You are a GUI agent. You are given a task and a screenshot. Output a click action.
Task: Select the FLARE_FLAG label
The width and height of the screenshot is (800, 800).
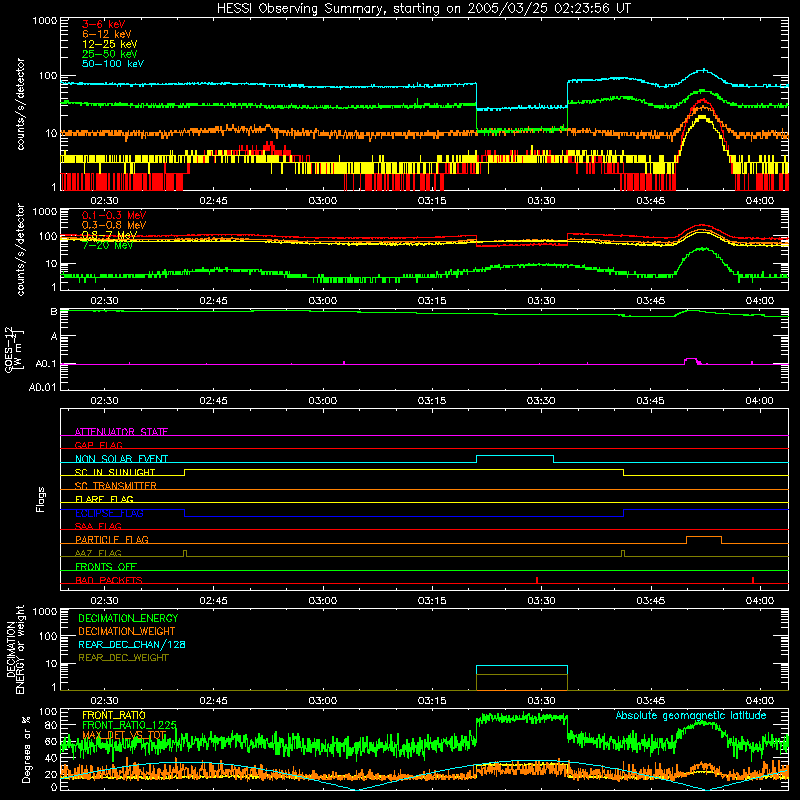pos(104,499)
